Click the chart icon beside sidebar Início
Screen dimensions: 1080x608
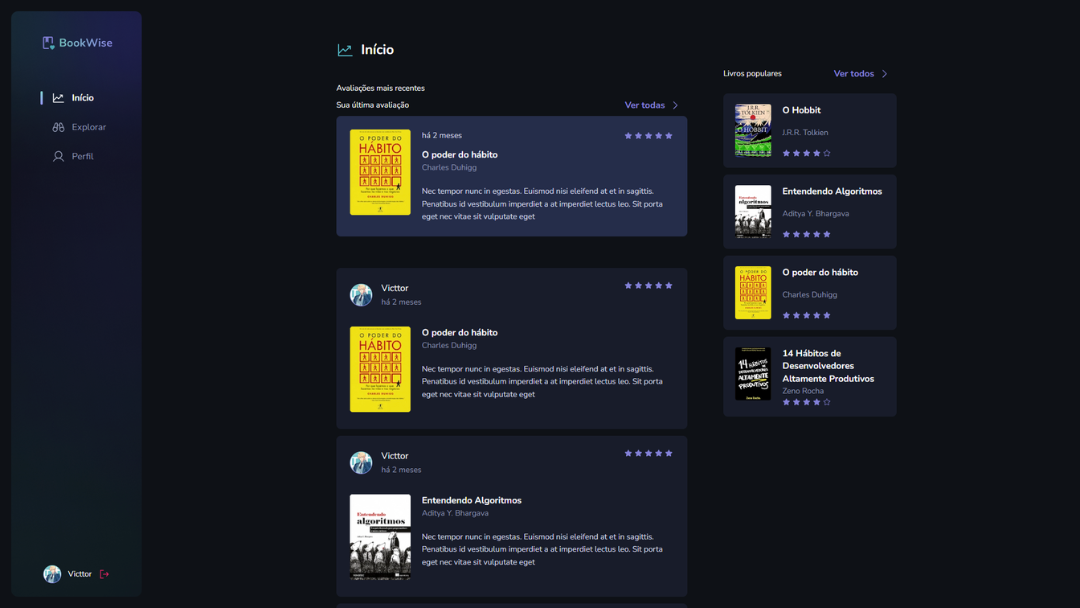click(x=59, y=98)
